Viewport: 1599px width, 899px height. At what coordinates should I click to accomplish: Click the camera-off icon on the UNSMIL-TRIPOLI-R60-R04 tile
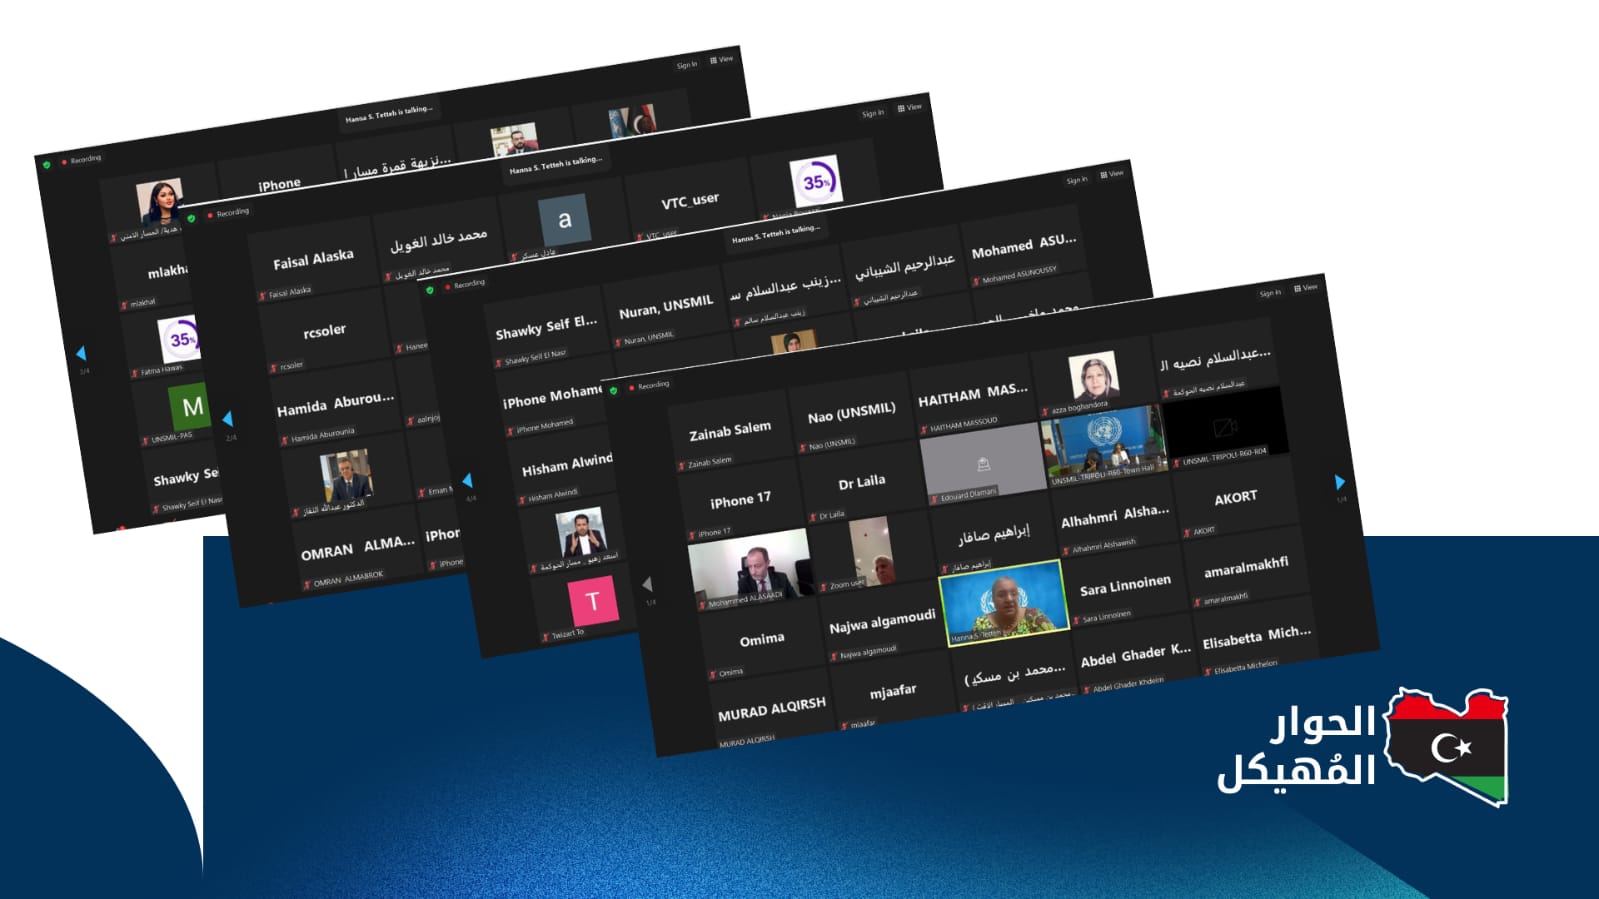[1225, 427]
